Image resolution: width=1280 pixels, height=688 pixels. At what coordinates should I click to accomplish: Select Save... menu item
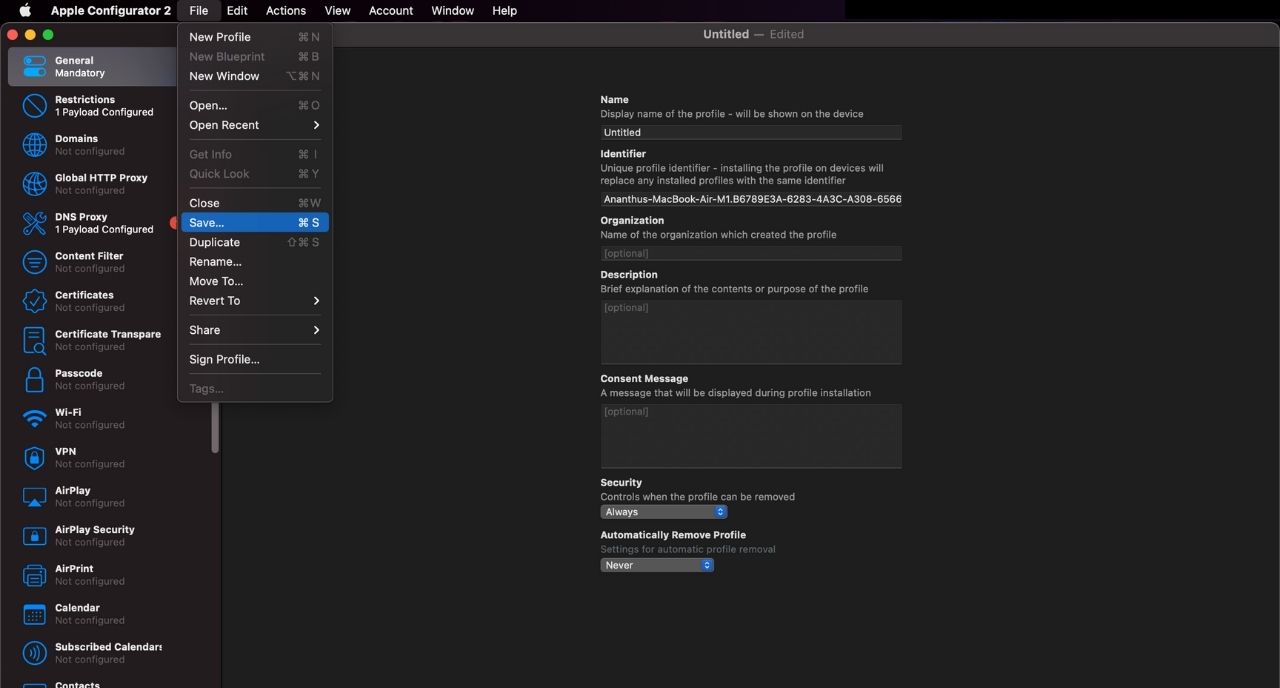(x=255, y=223)
